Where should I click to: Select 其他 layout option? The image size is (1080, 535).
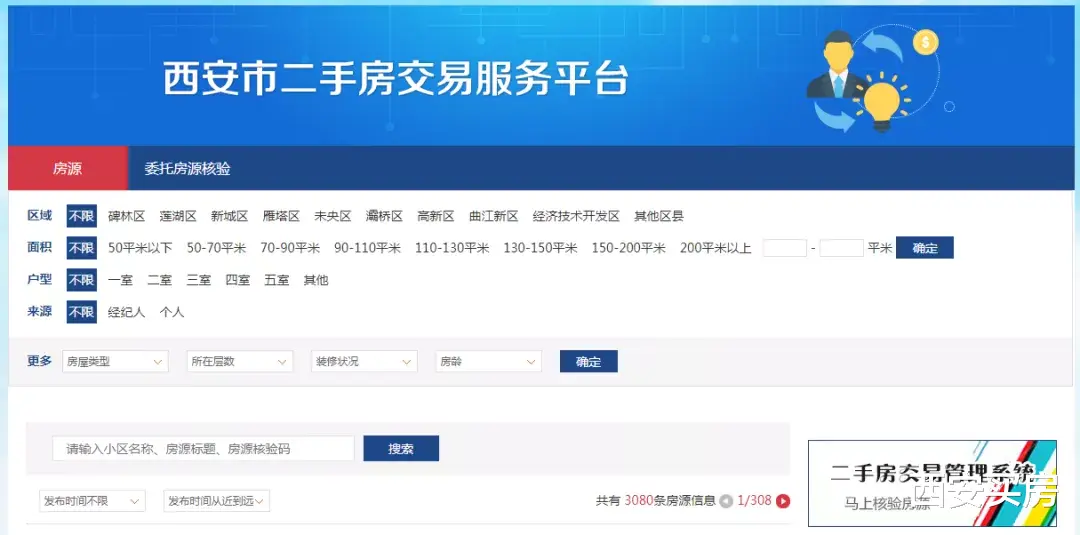tap(316, 280)
